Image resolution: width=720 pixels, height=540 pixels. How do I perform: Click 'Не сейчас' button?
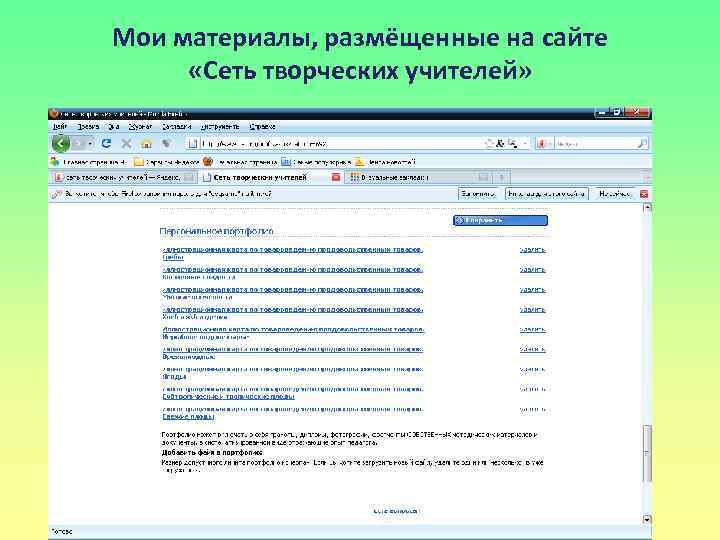pos(614,194)
